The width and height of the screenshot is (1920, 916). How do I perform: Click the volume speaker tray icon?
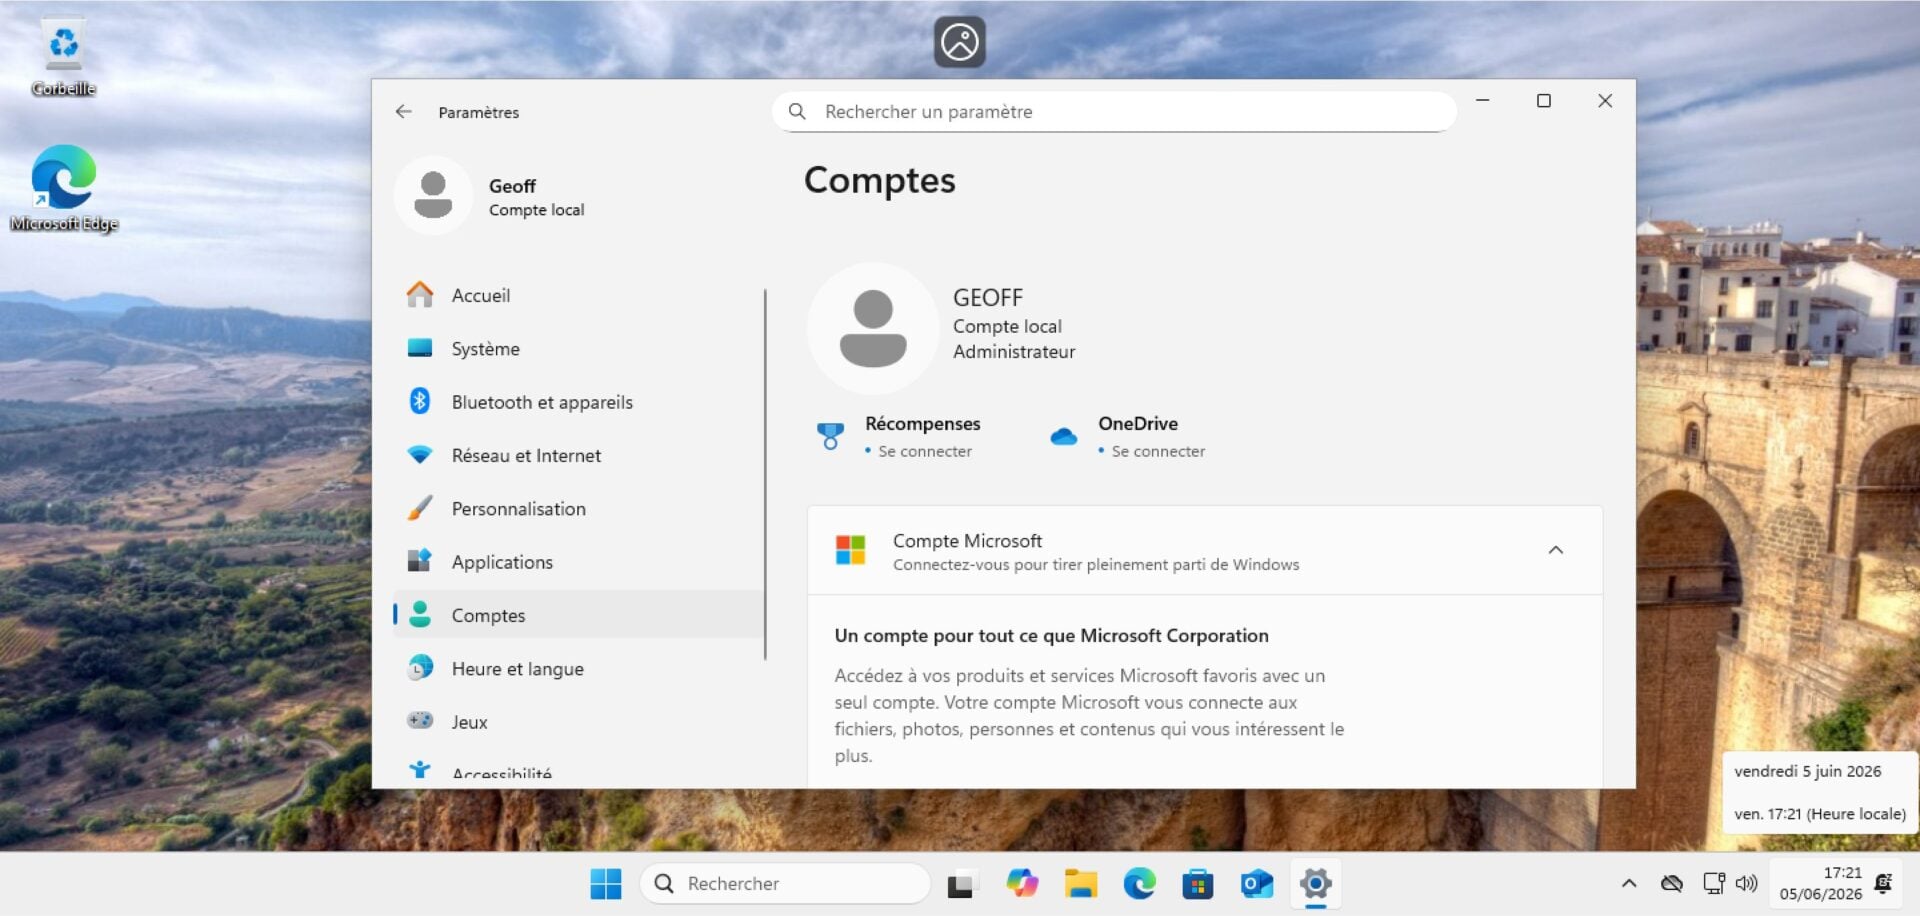tap(1746, 884)
